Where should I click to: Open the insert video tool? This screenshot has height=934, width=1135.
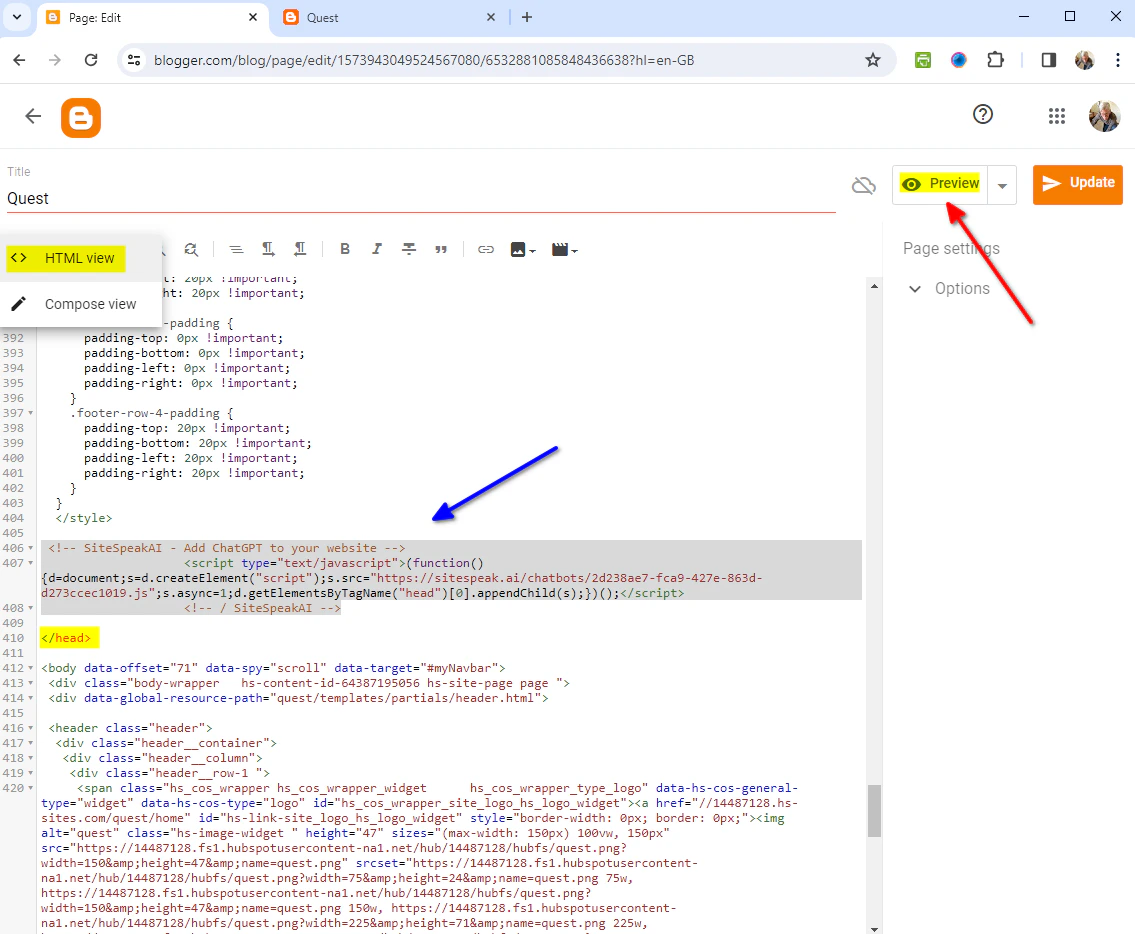pyautogui.click(x=560, y=248)
